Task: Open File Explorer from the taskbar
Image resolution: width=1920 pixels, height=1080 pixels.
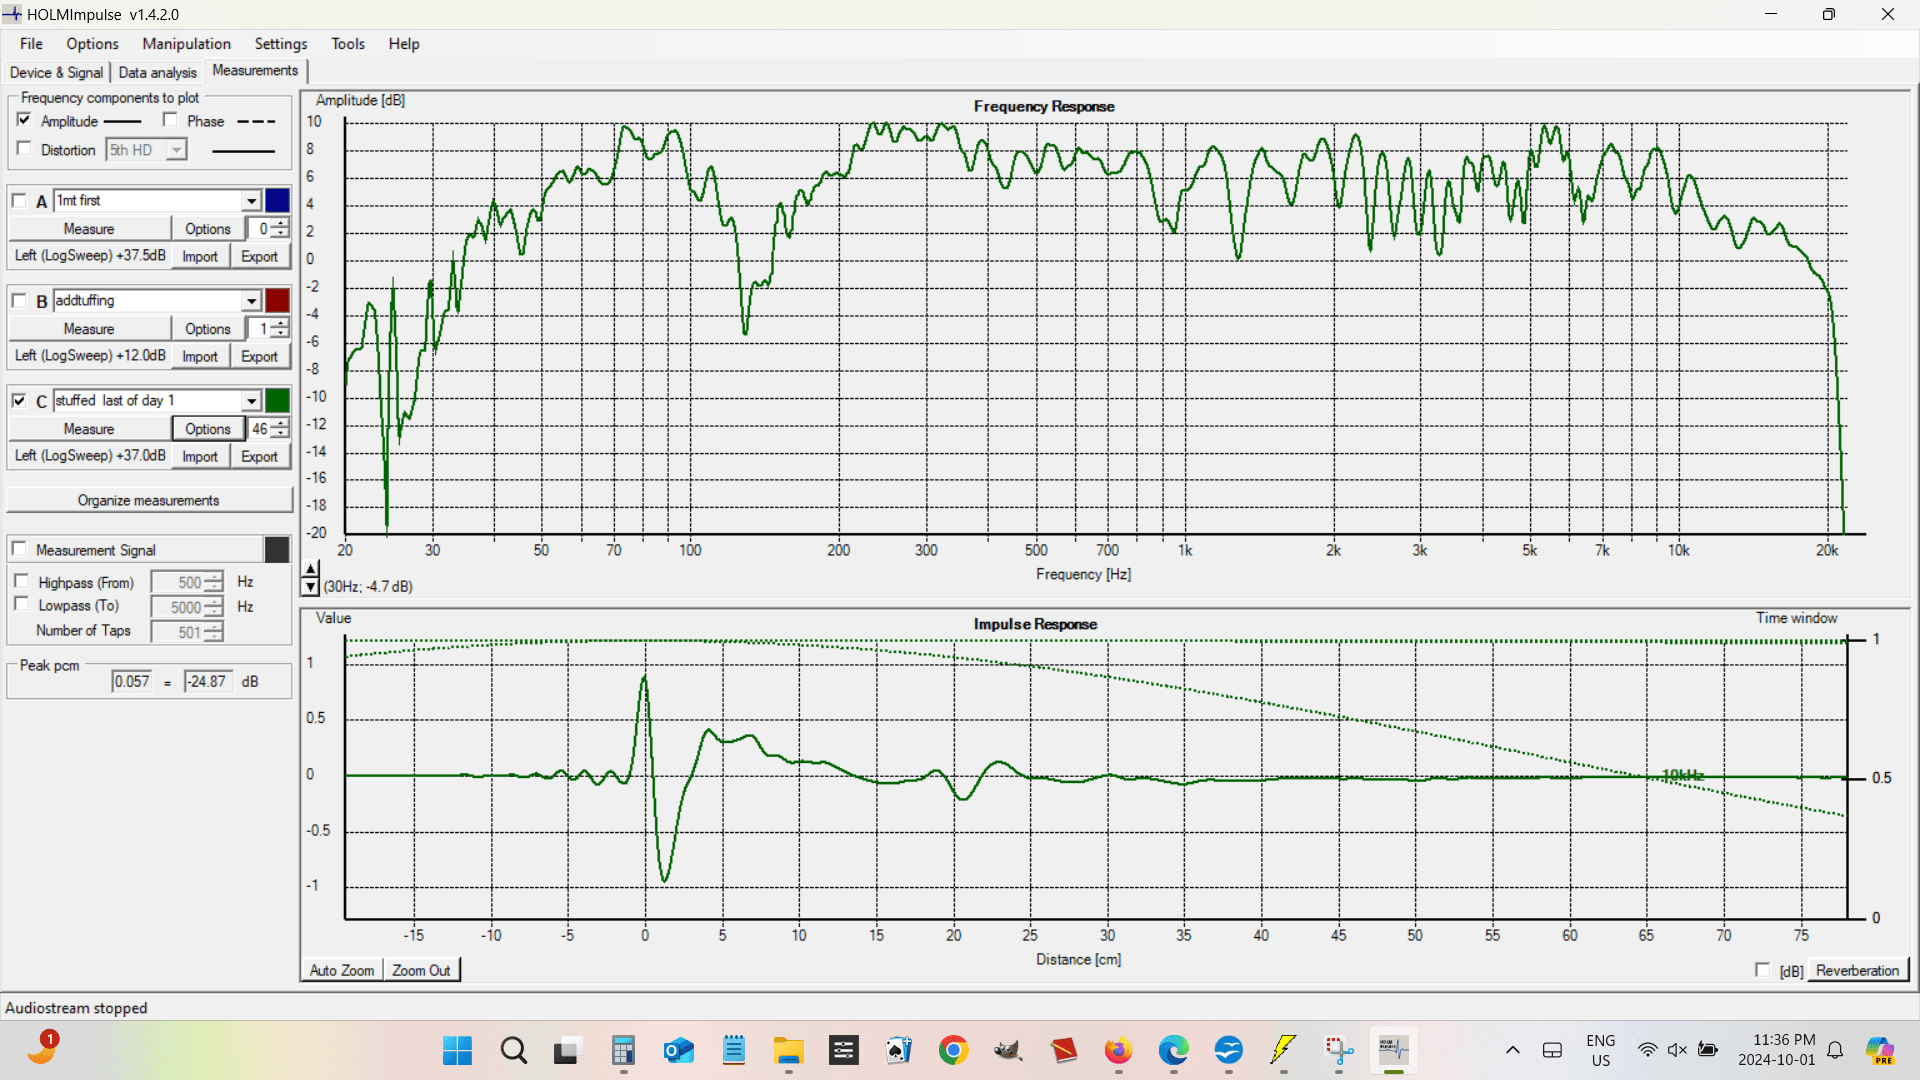Action: pos(788,1050)
